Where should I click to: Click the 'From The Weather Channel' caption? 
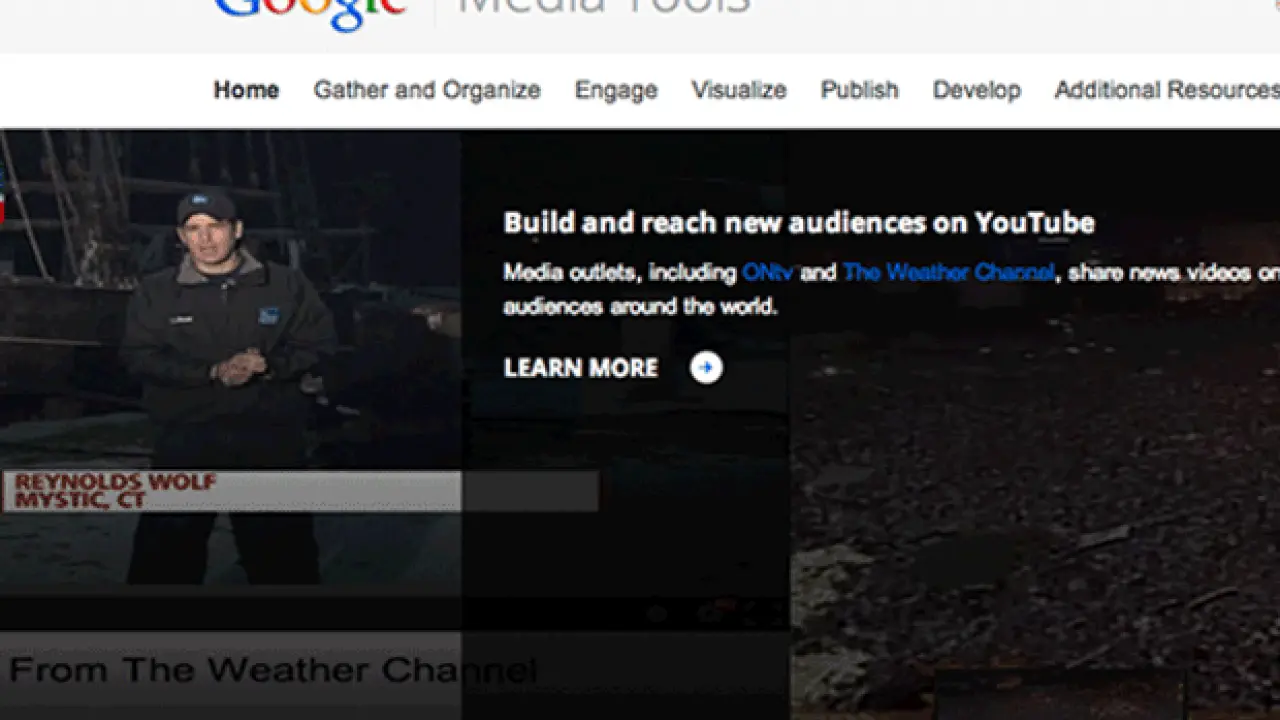pos(272,669)
